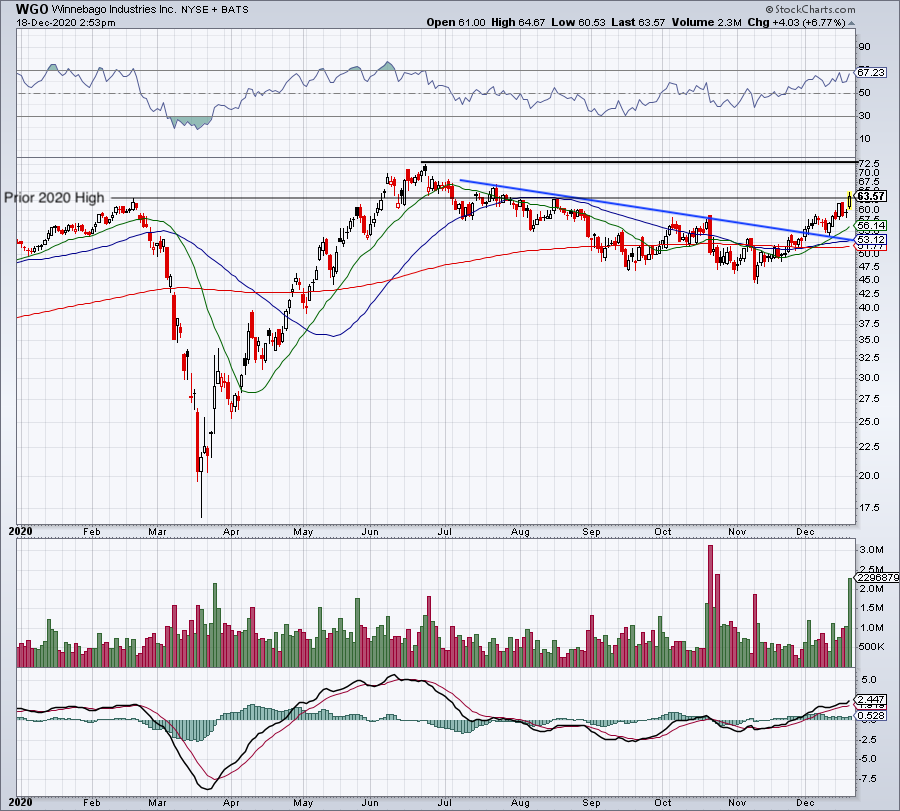Click the tallest October volume bar
Viewport: 900px width, 811px height.
pyautogui.click(x=711, y=606)
